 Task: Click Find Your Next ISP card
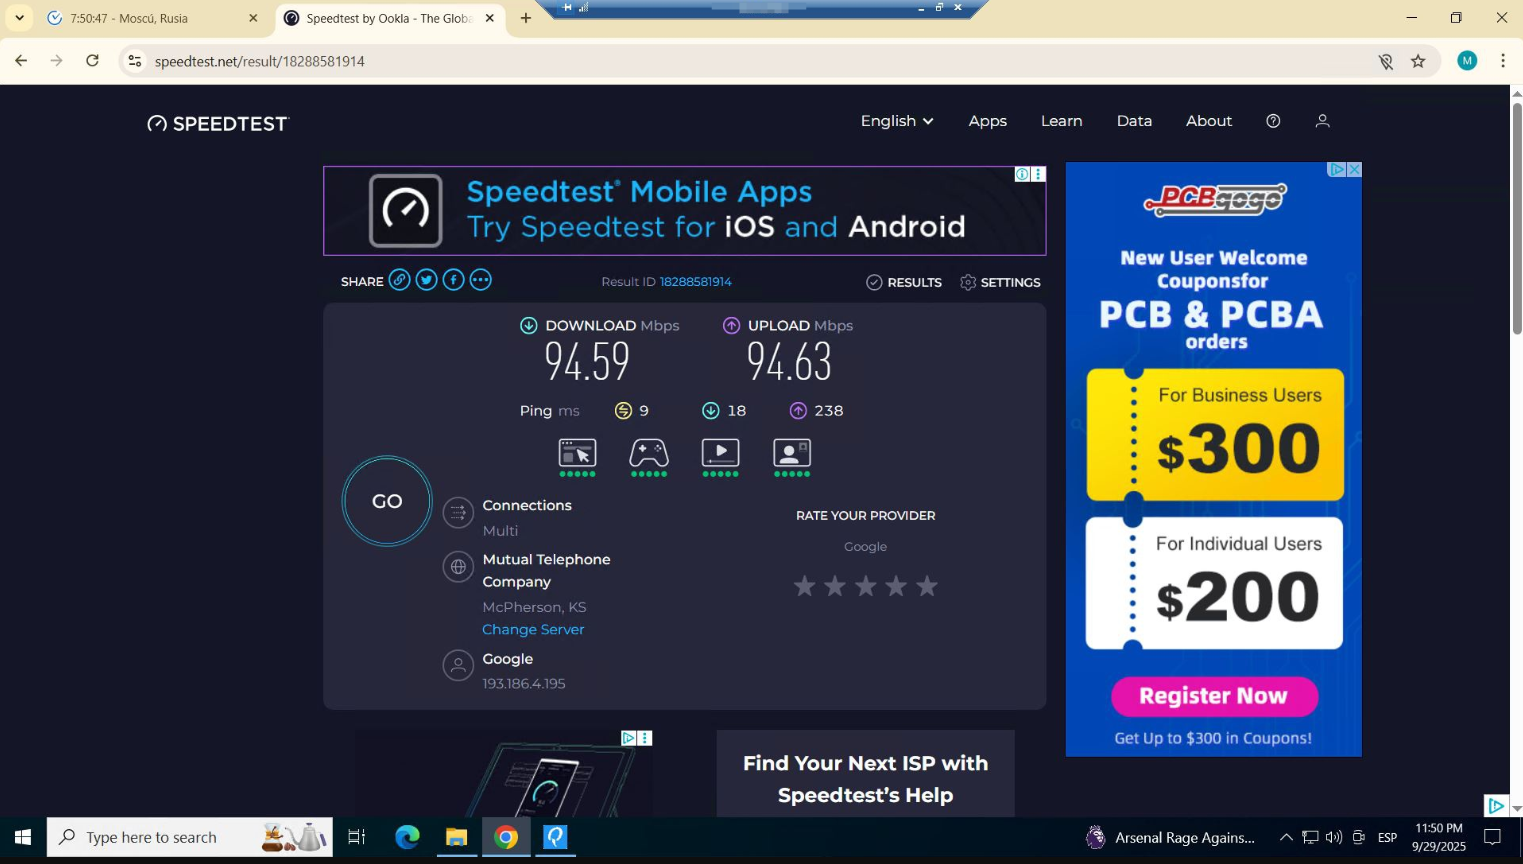(865, 774)
